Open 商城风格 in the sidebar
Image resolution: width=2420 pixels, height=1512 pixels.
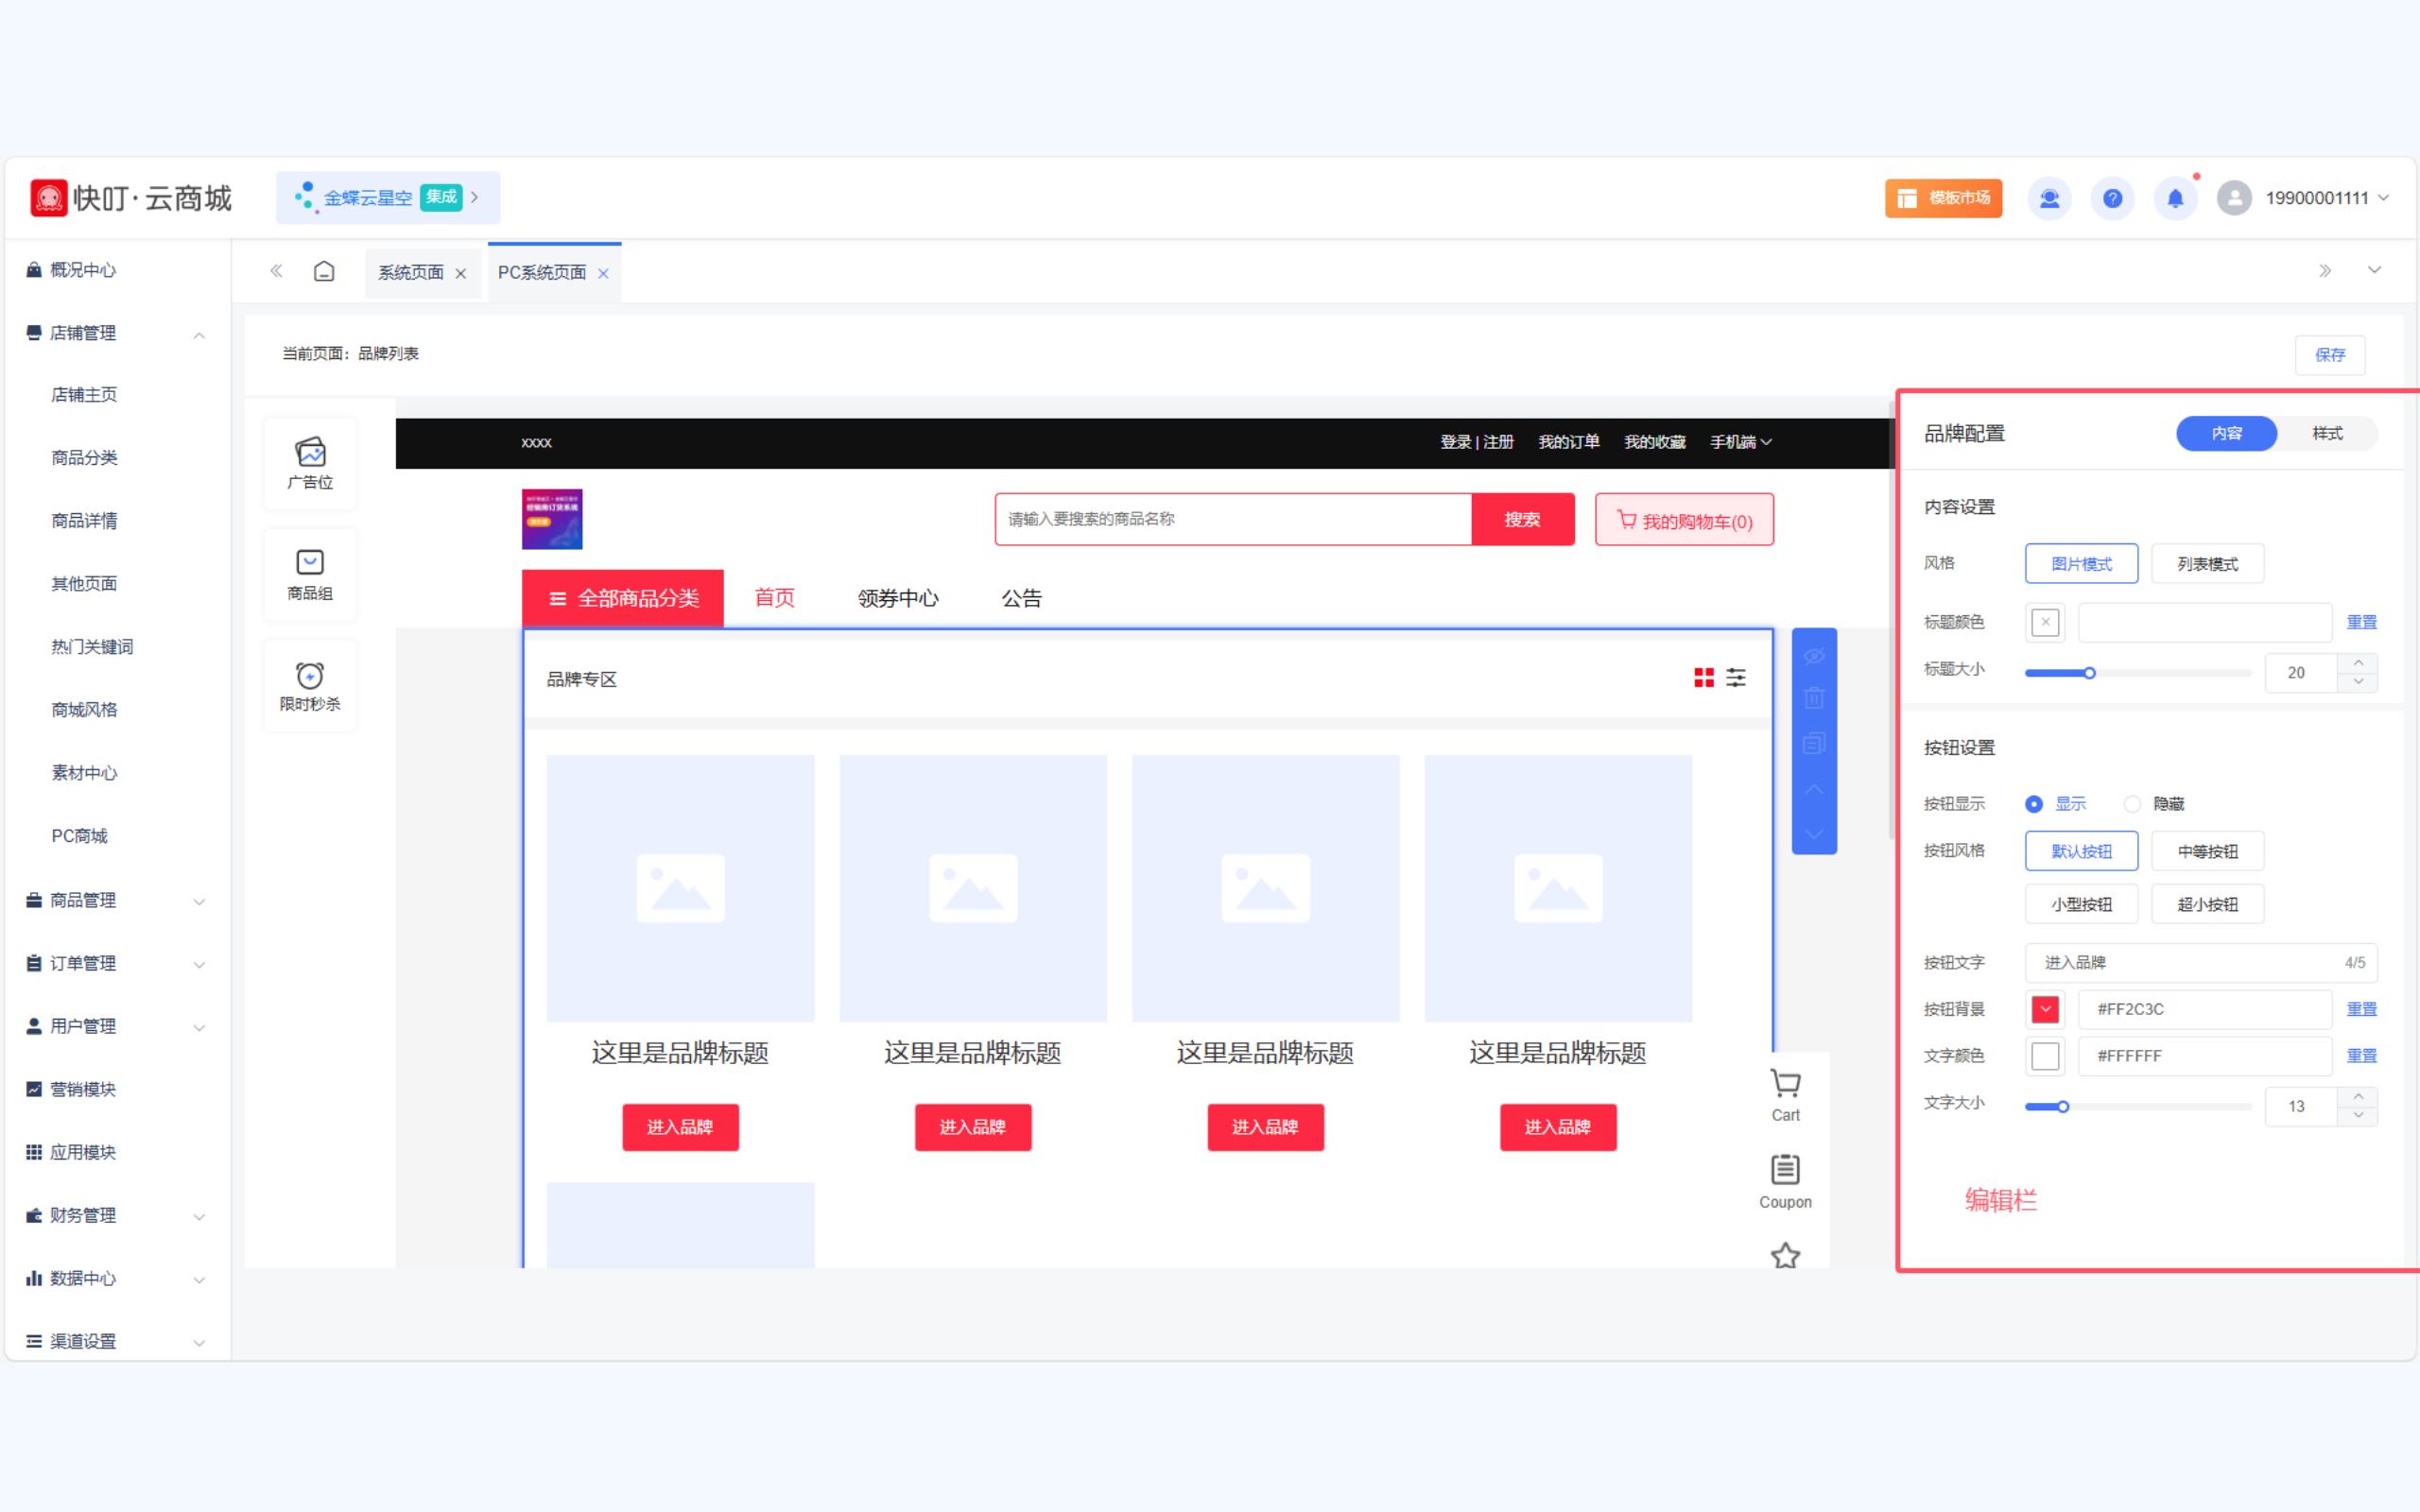pyautogui.click(x=84, y=710)
